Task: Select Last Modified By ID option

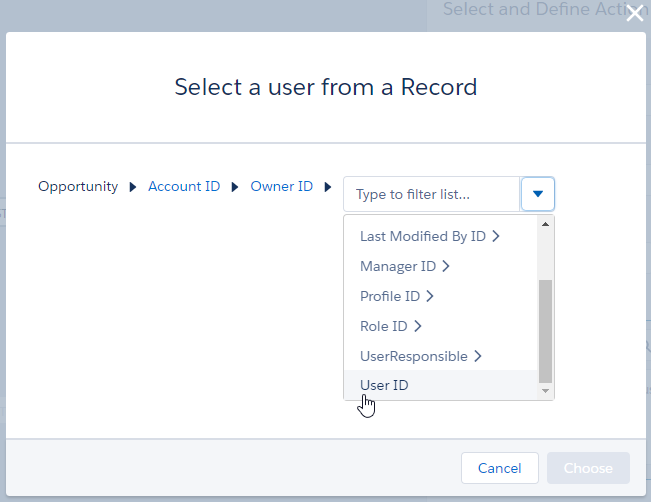Action: [422, 236]
